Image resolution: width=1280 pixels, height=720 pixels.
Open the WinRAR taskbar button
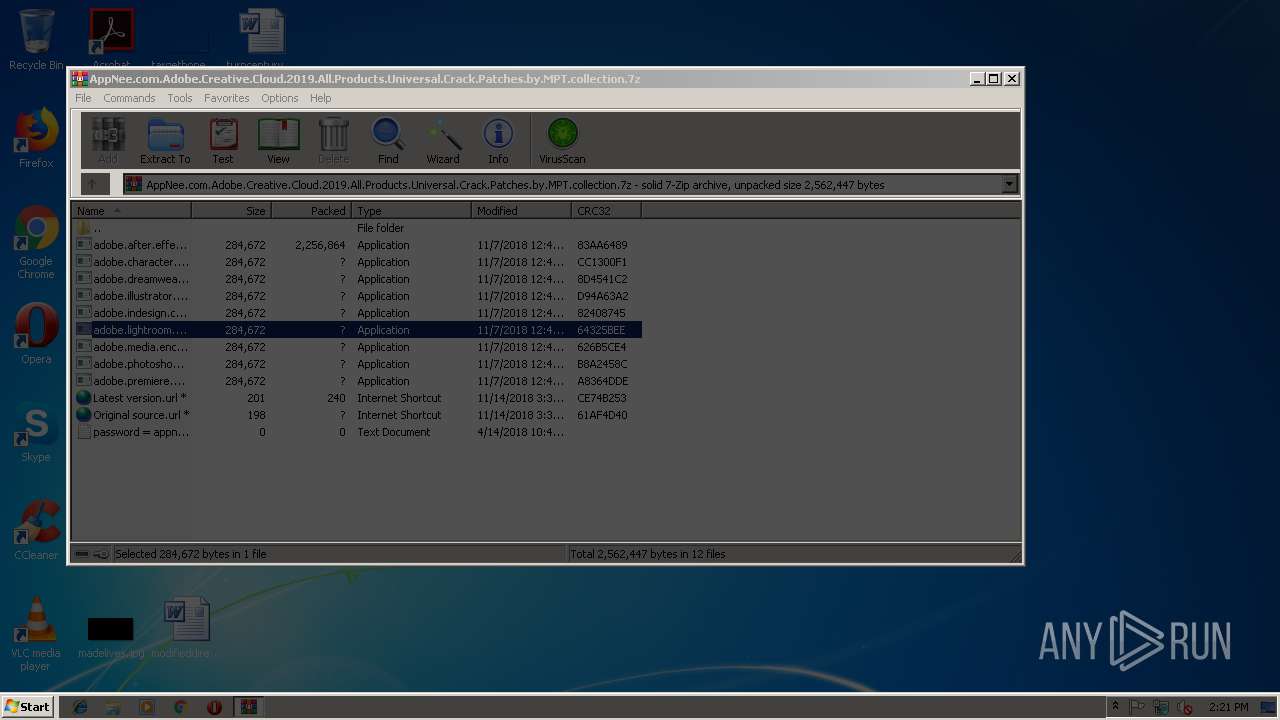pos(248,707)
